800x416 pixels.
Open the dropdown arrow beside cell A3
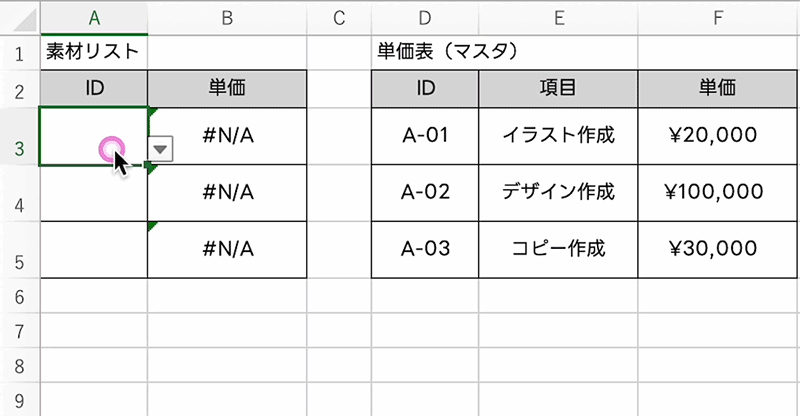pyautogui.click(x=160, y=148)
